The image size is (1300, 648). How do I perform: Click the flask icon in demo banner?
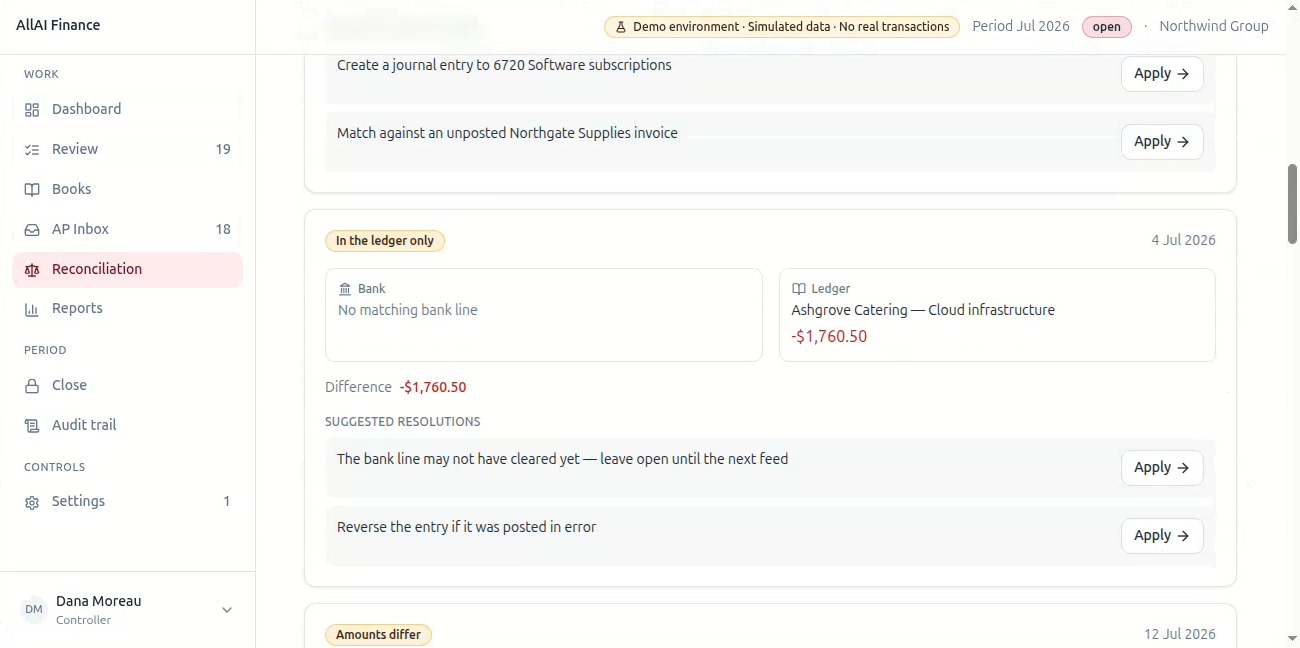tap(621, 27)
